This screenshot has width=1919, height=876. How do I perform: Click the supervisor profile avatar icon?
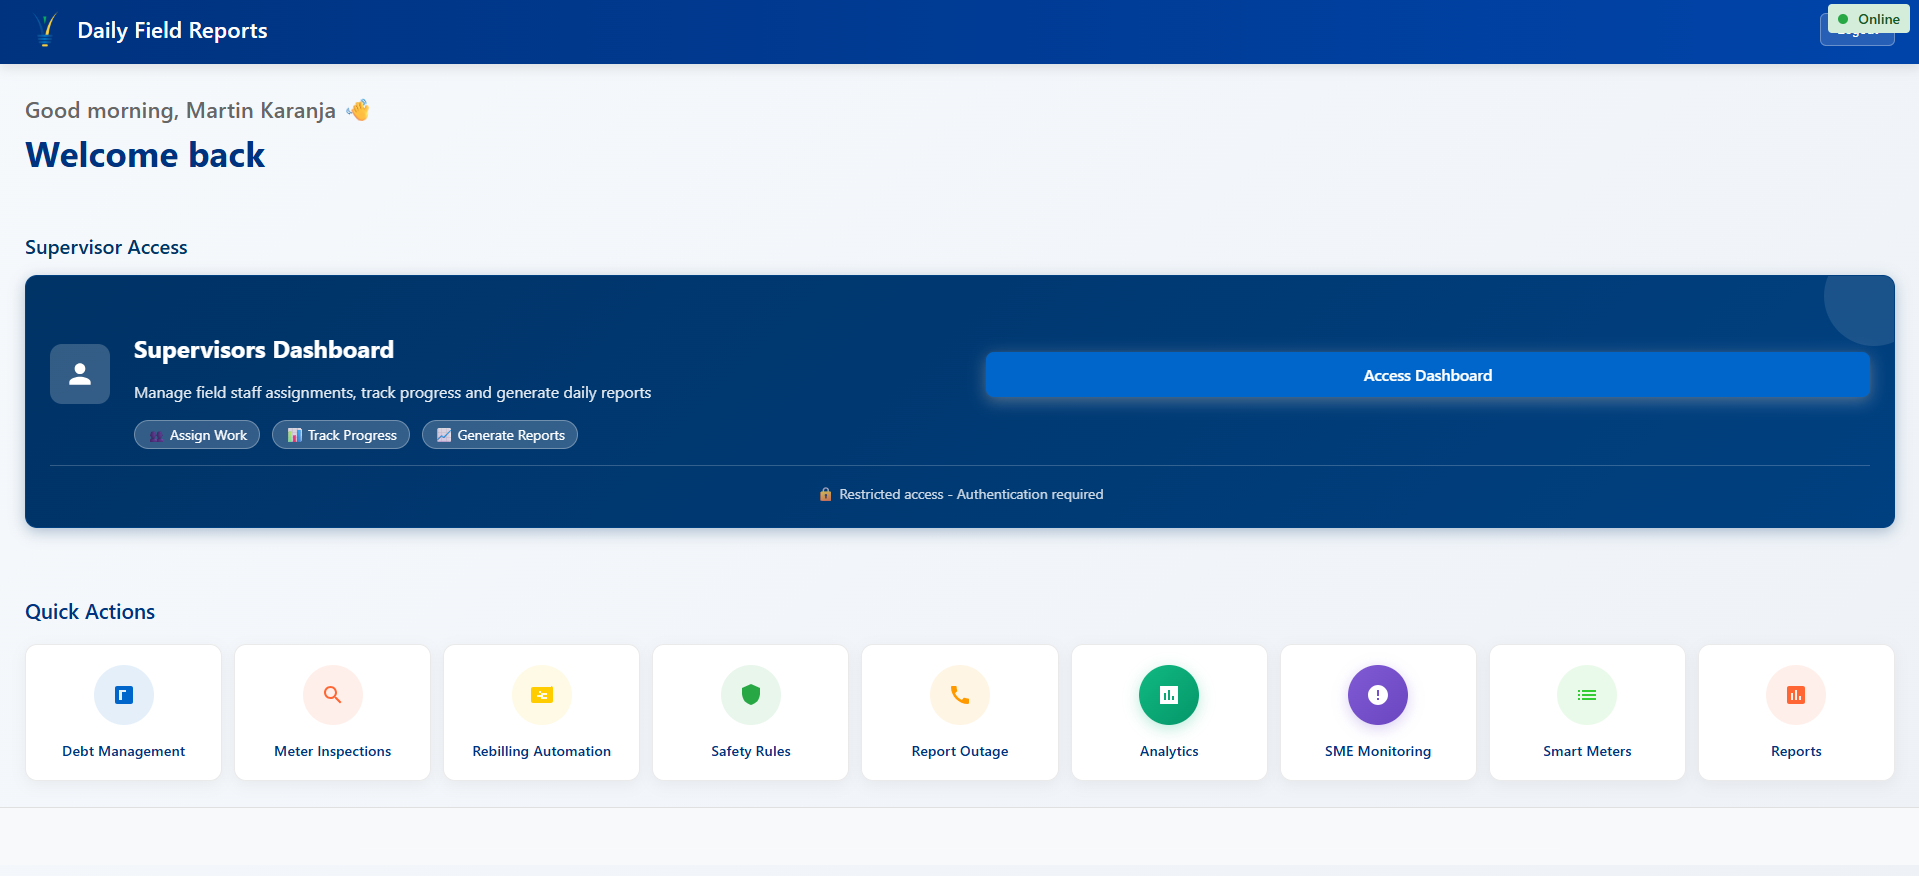80,374
